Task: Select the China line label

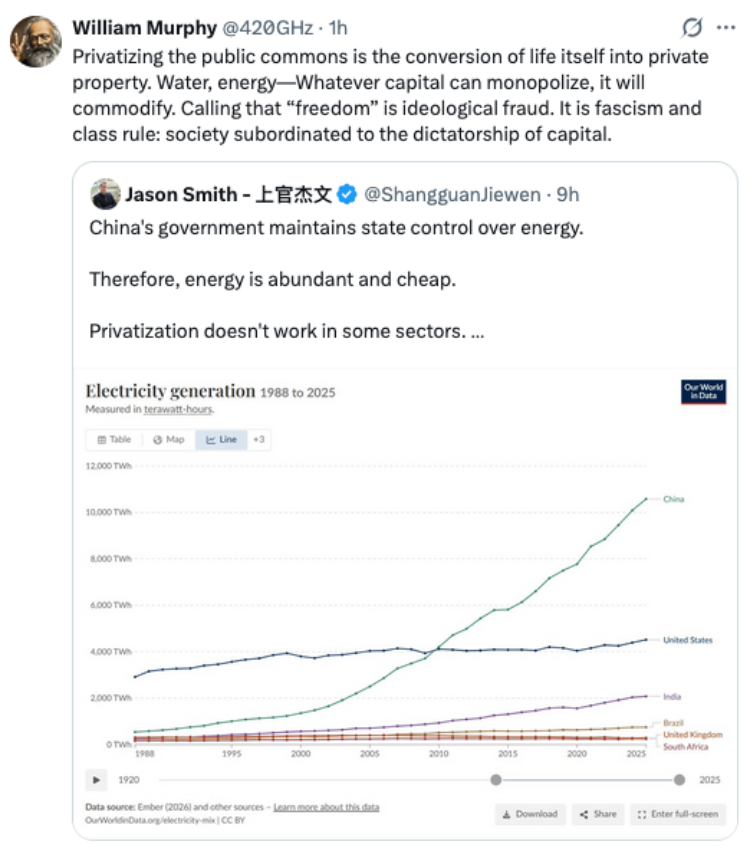Action: 673,499
